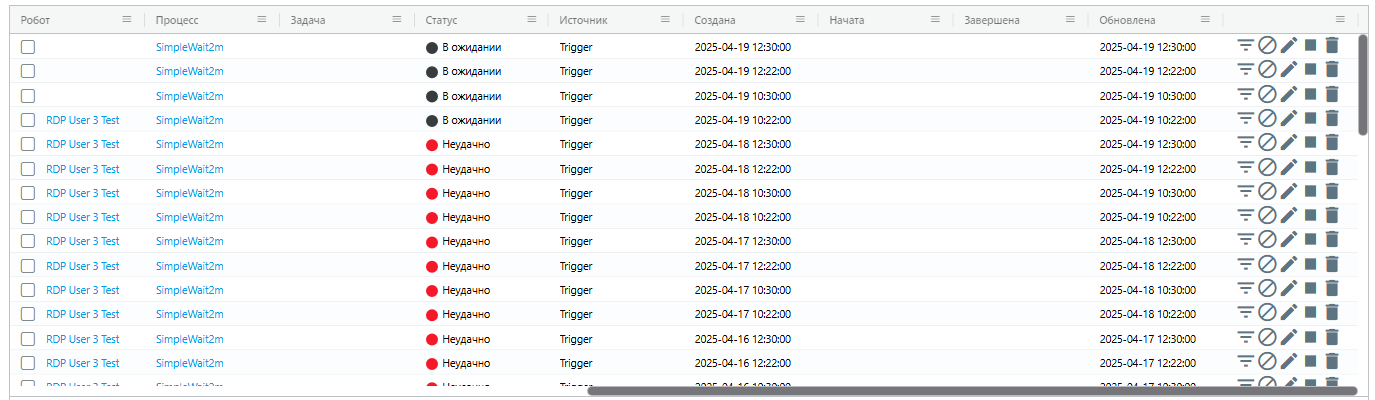The width and height of the screenshot is (1375, 400).
Task: Click cancel icon in 2025-04-16 12:30 row
Action: (x=1267, y=337)
